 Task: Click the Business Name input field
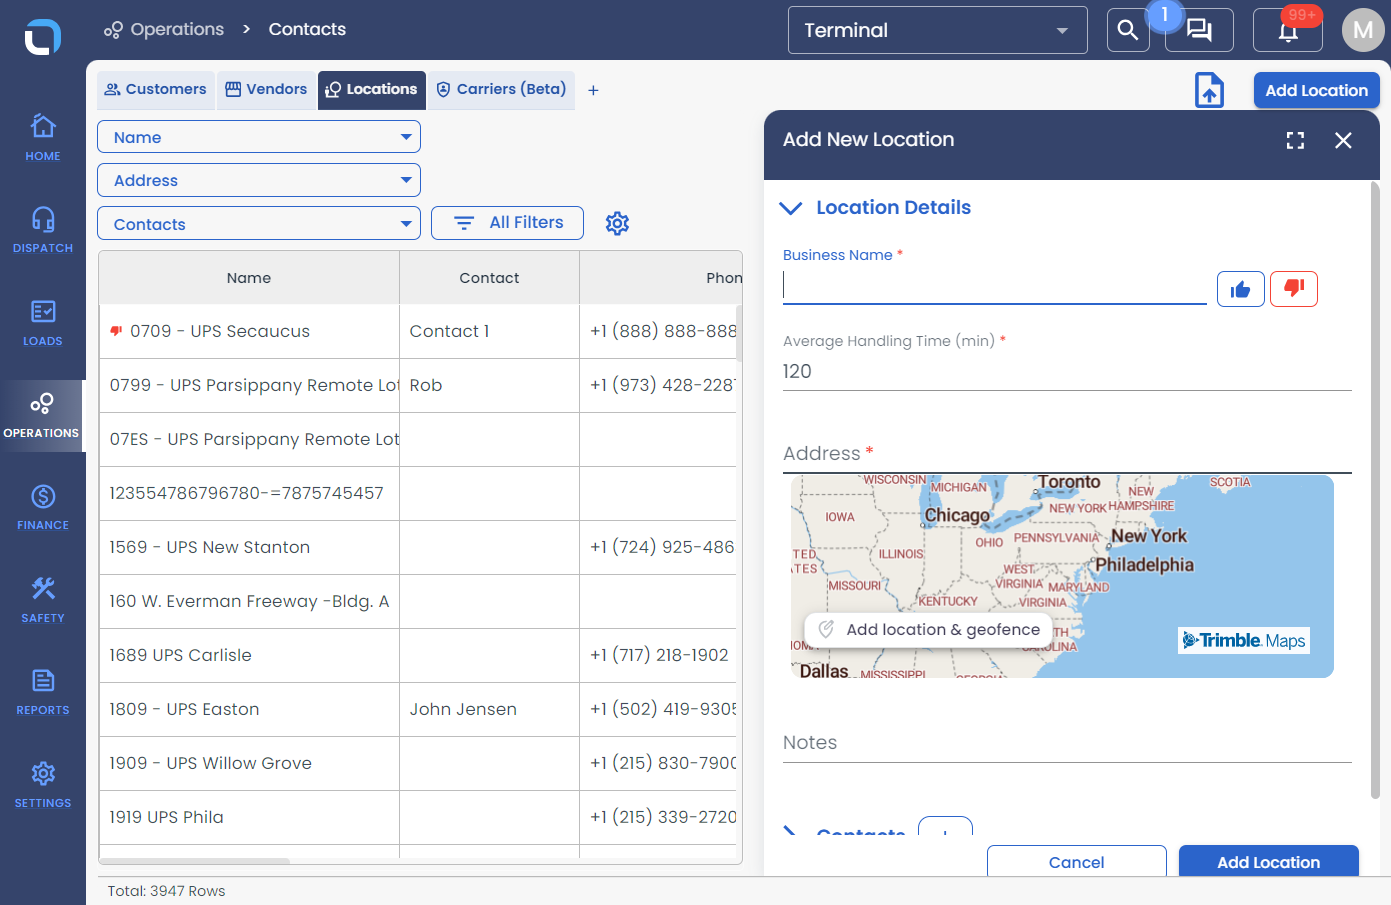coord(995,288)
